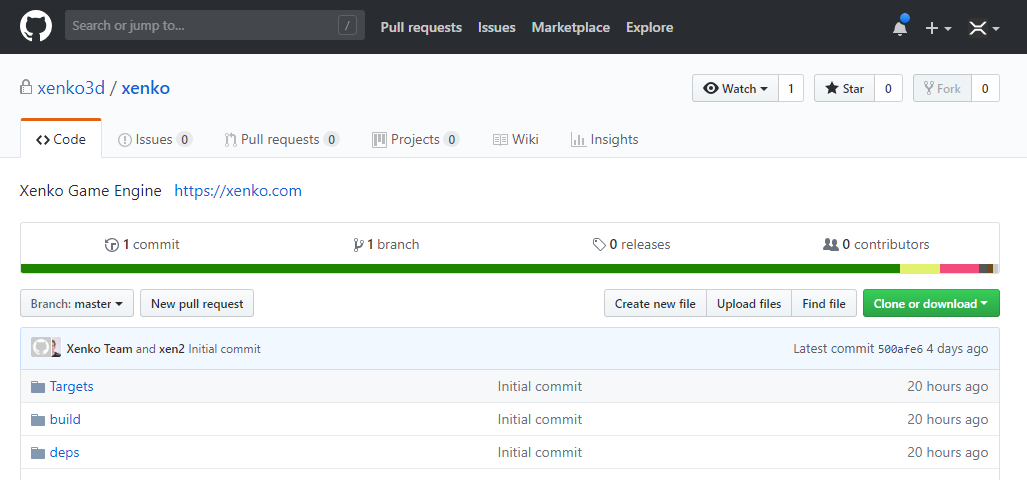
Task: Open the plus create-new menu
Action: pyautogui.click(x=937, y=28)
